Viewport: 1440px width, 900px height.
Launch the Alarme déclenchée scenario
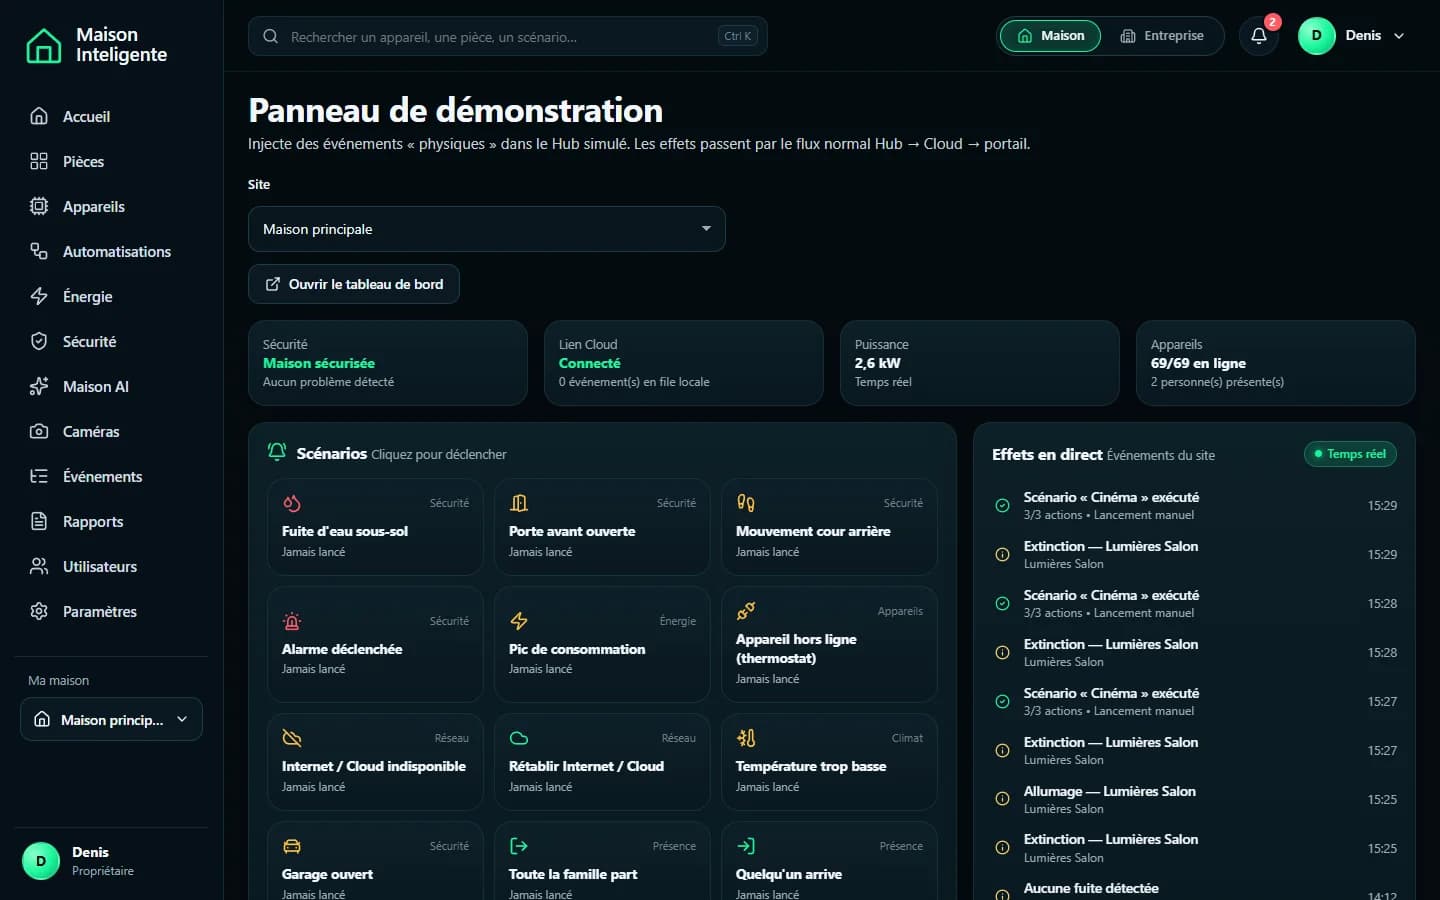(375, 644)
